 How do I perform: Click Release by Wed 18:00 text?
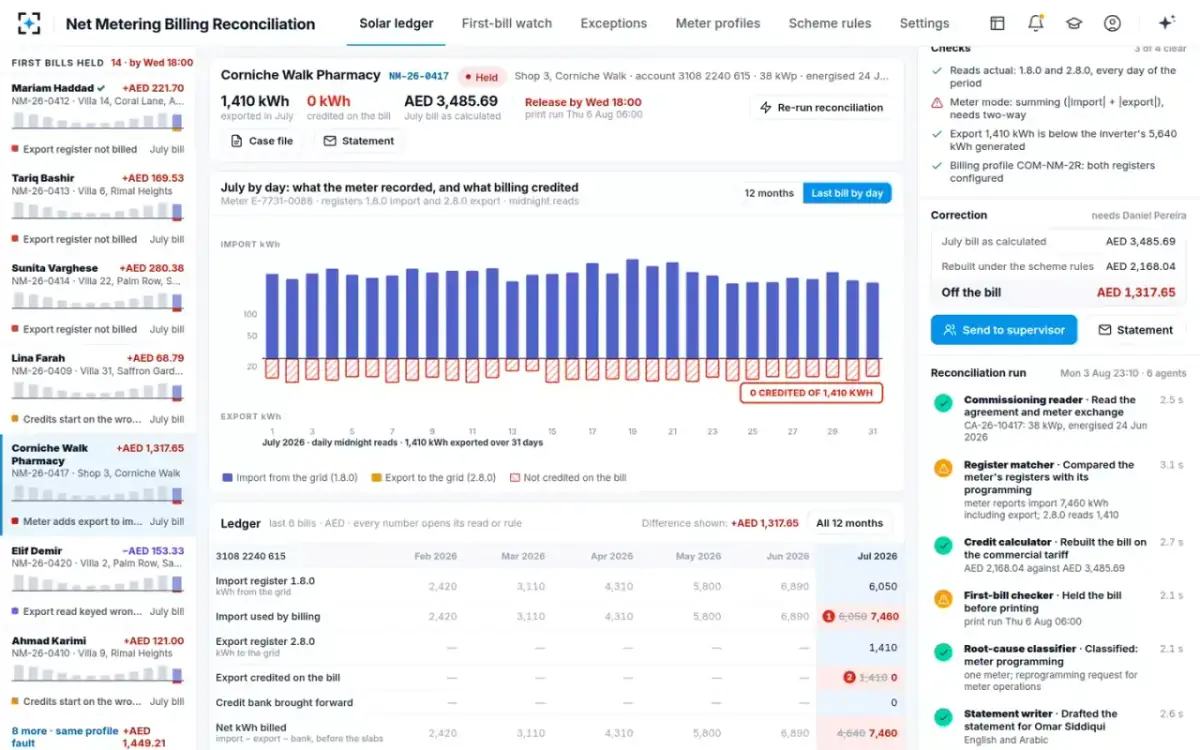[x=583, y=102]
